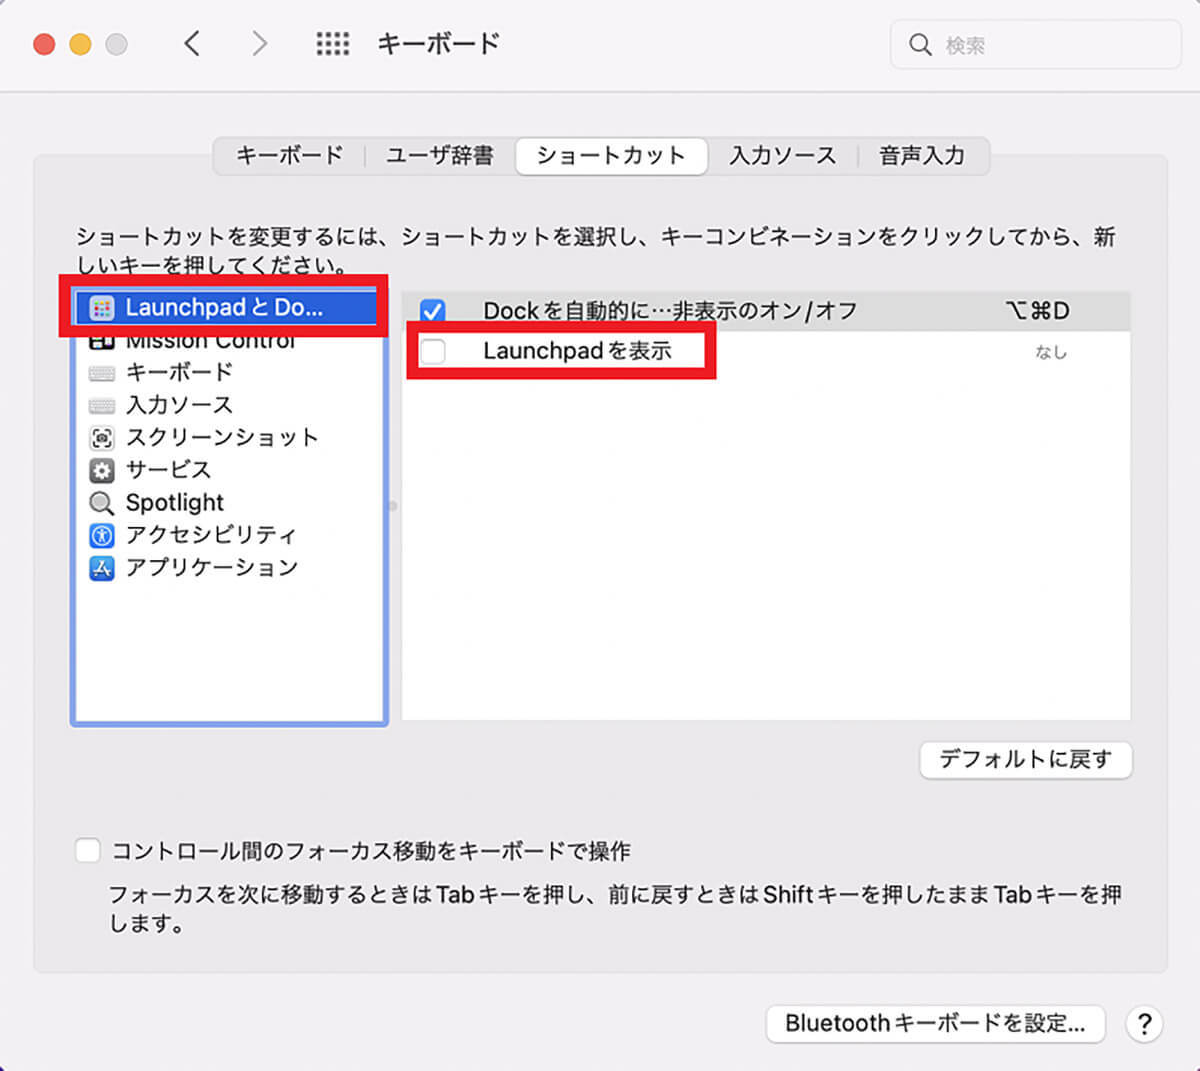Switch to the キーボード tab
1200x1071 pixels.
click(x=290, y=156)
